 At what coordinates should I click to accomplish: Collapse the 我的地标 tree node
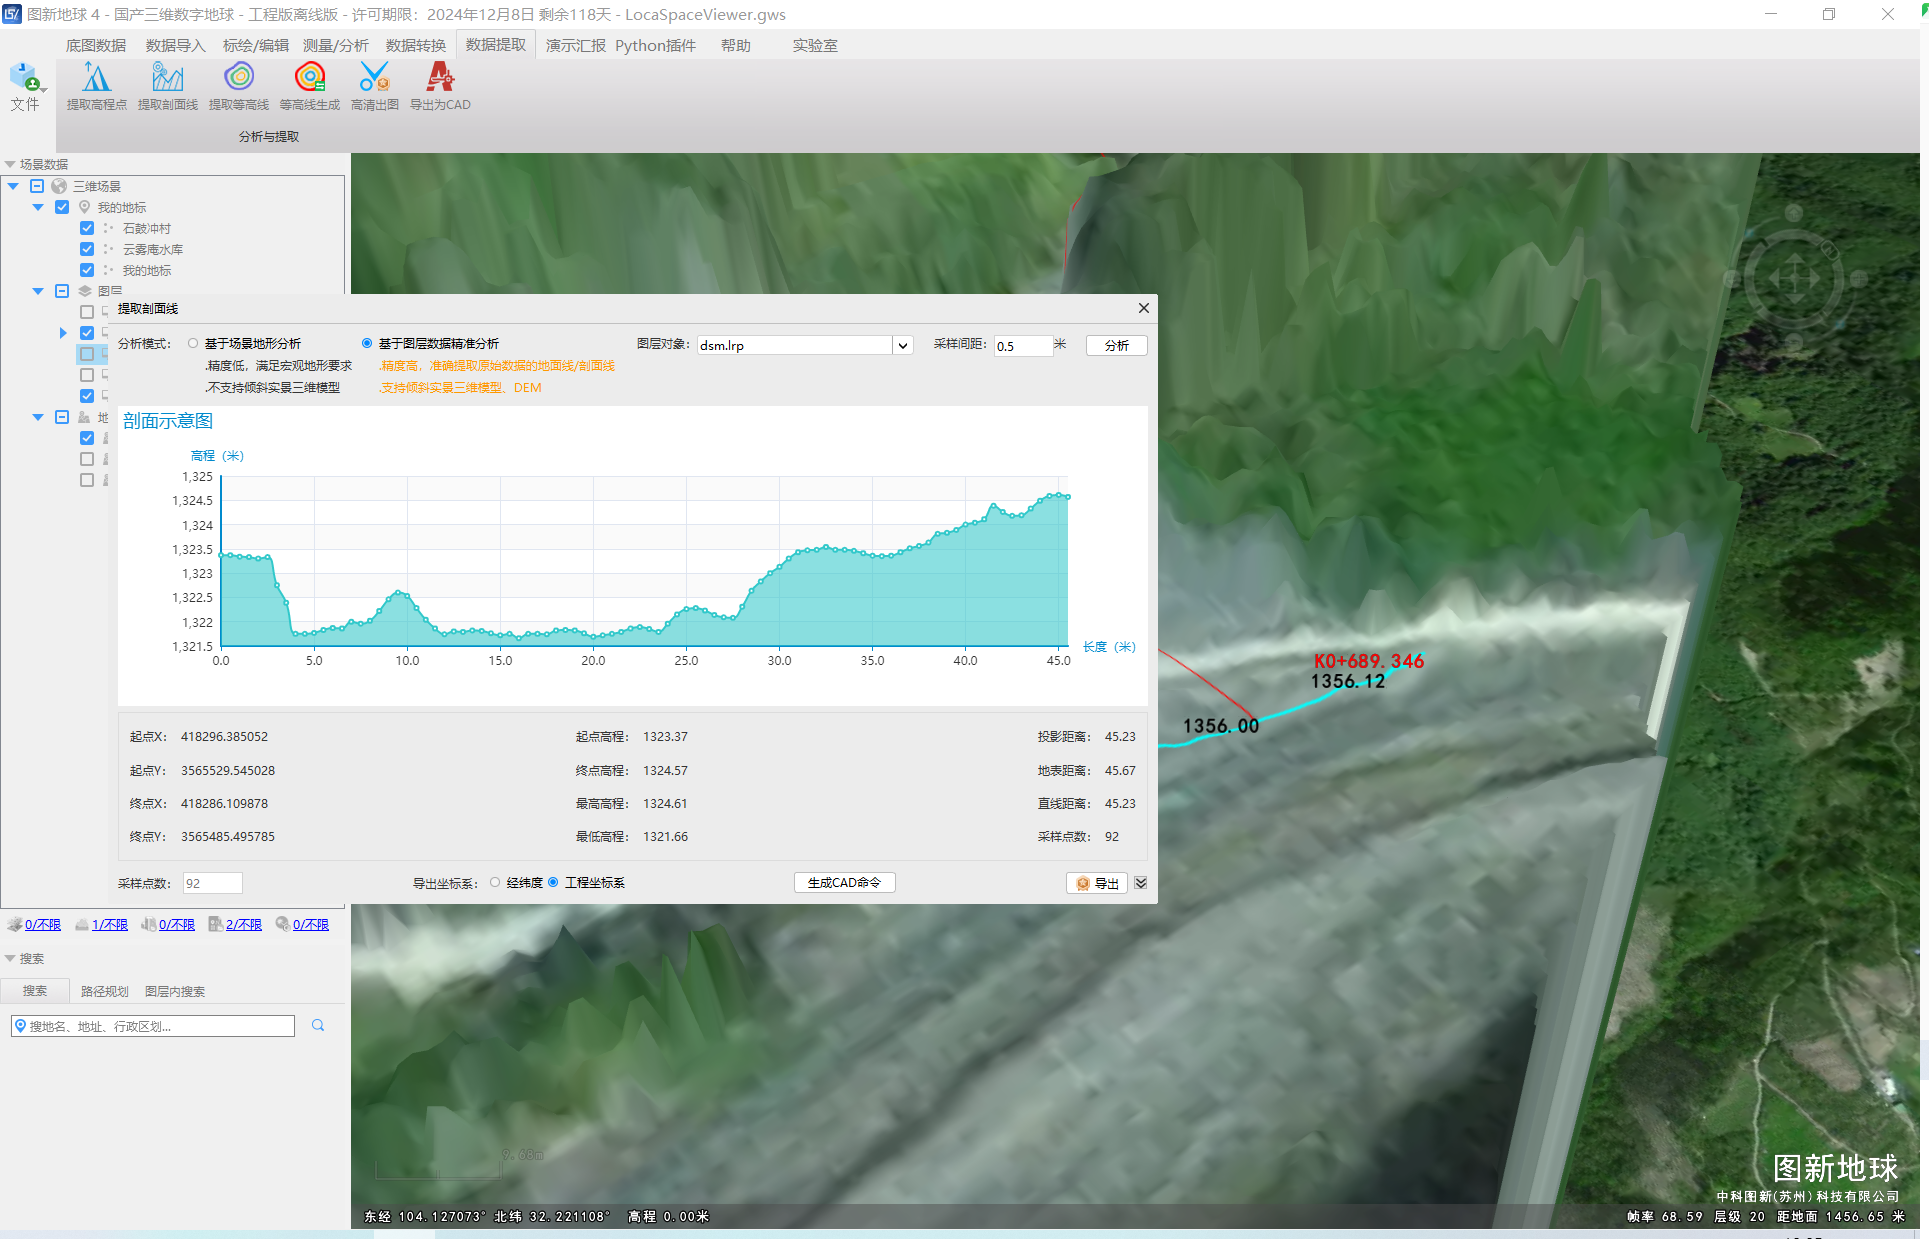38,207
